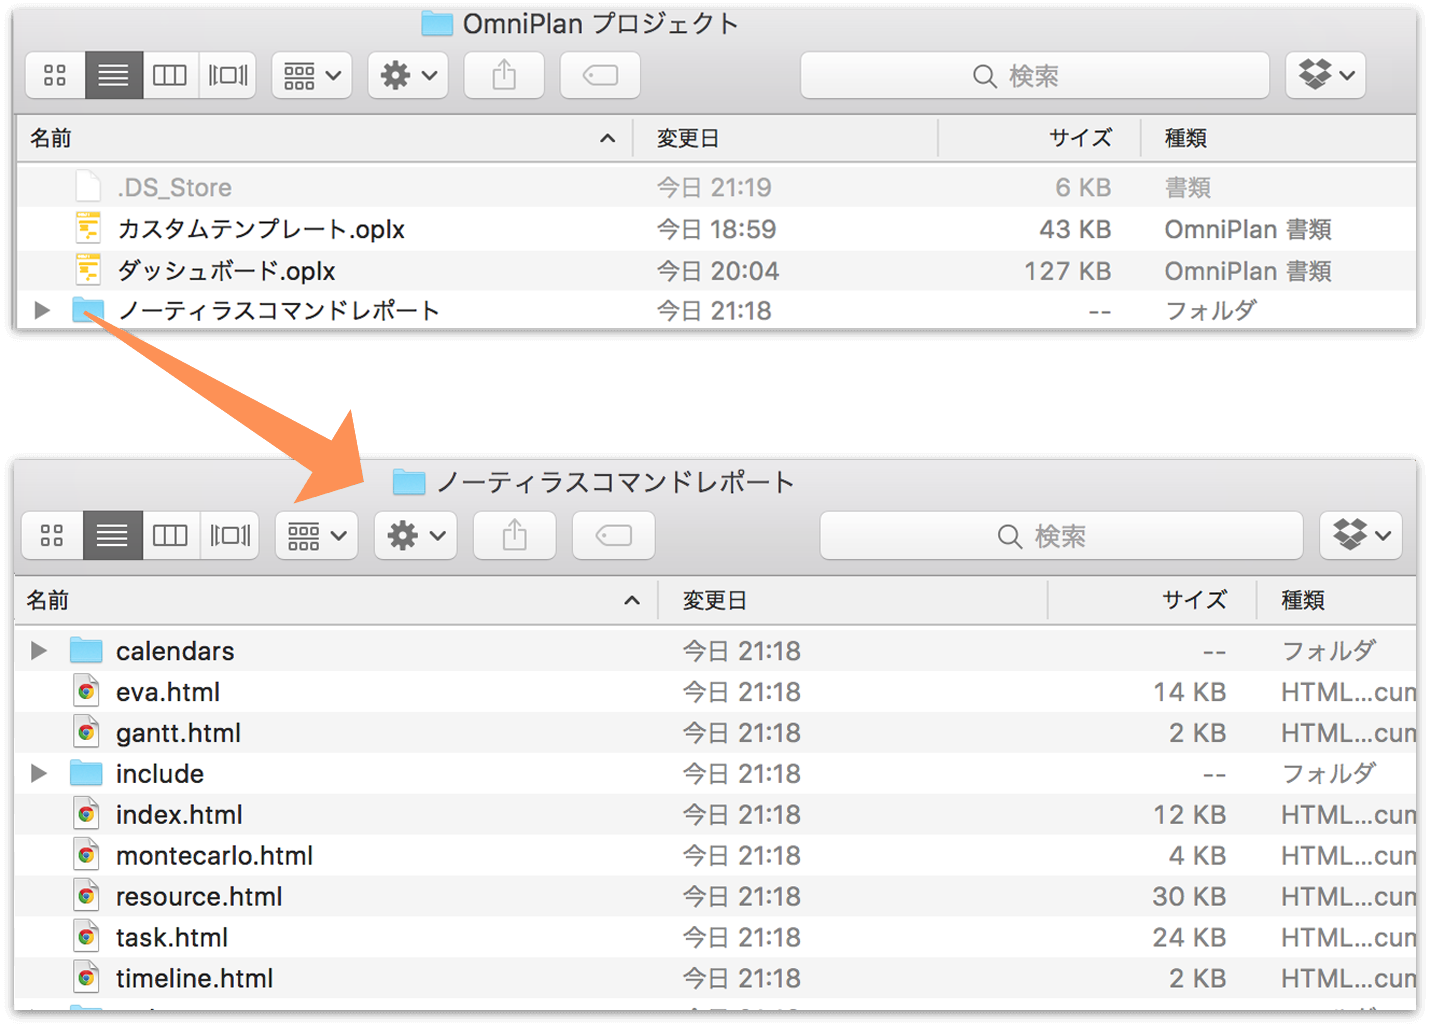Viewport: 1430px width, 1026px height.
Task: Click share button in bottom window
Action: click(514, 535)
